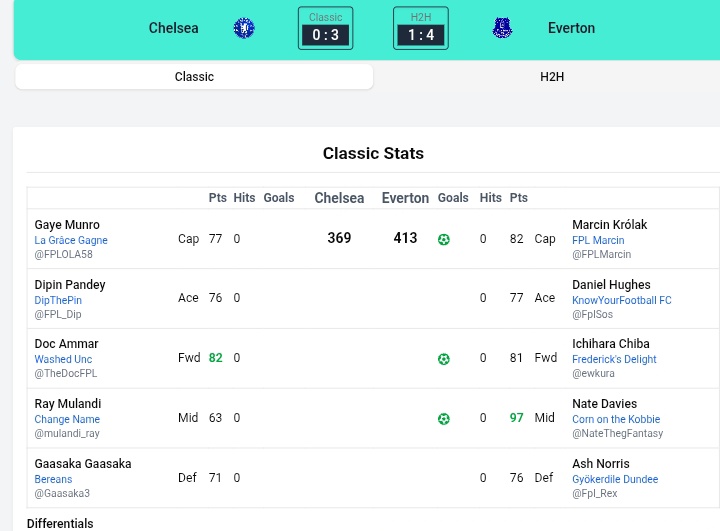
Task: Click the name Doc Ammar
Action: pyautogui.click(x=67, y=344)
